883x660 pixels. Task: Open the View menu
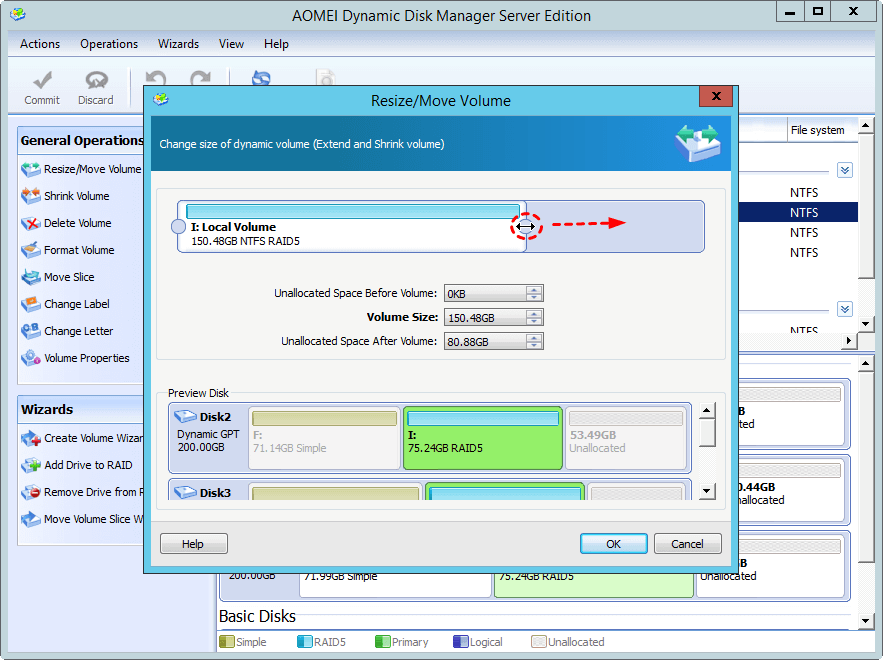(231, 44)
